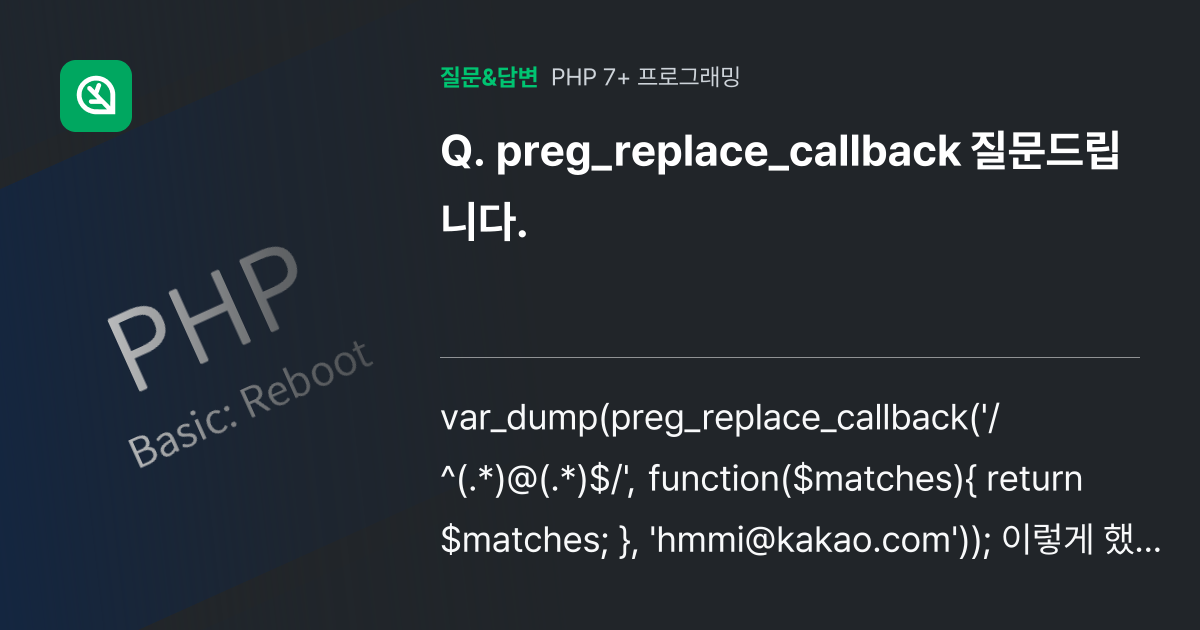Open the 질문&답변 category label
This screenshot has height=630, width=1200.
tap(489, 77)
